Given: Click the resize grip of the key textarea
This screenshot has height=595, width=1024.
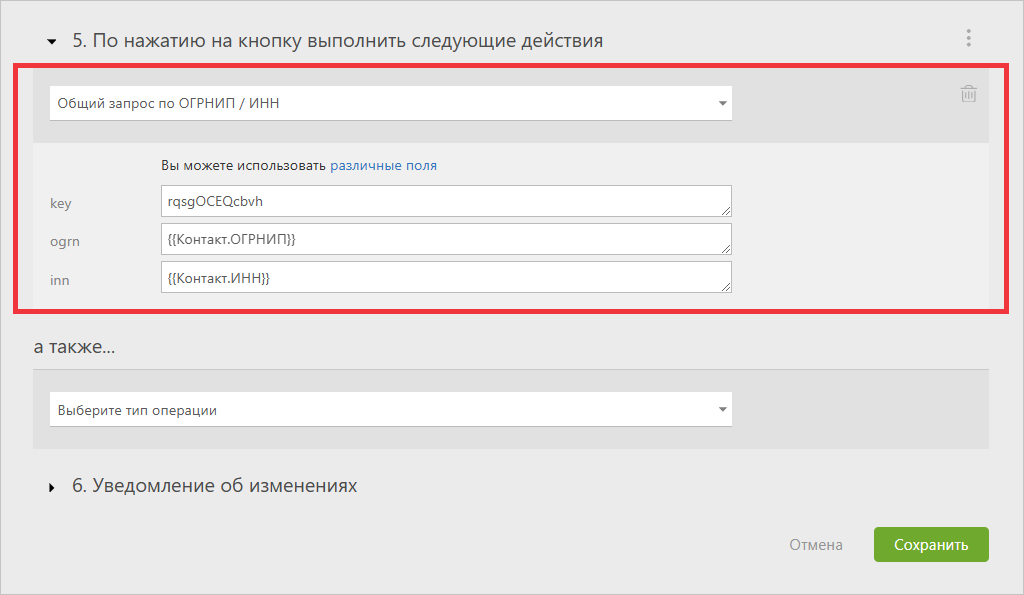Looking at the screenshot, I should (x=726, y=211).
